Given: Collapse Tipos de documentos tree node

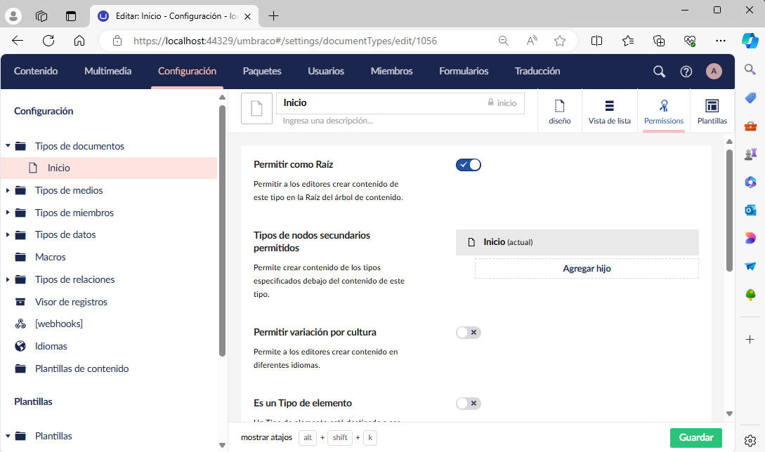Looking at the screenshot, I should tap(8, 145).
